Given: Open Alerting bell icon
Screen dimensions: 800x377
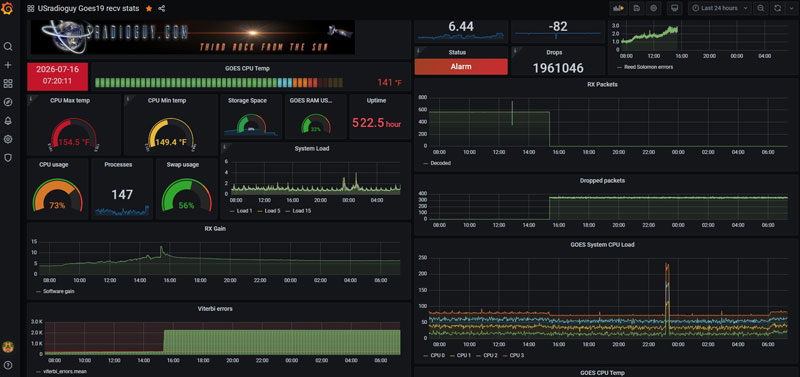Looking at the screenshot, I should pos(8,120).
